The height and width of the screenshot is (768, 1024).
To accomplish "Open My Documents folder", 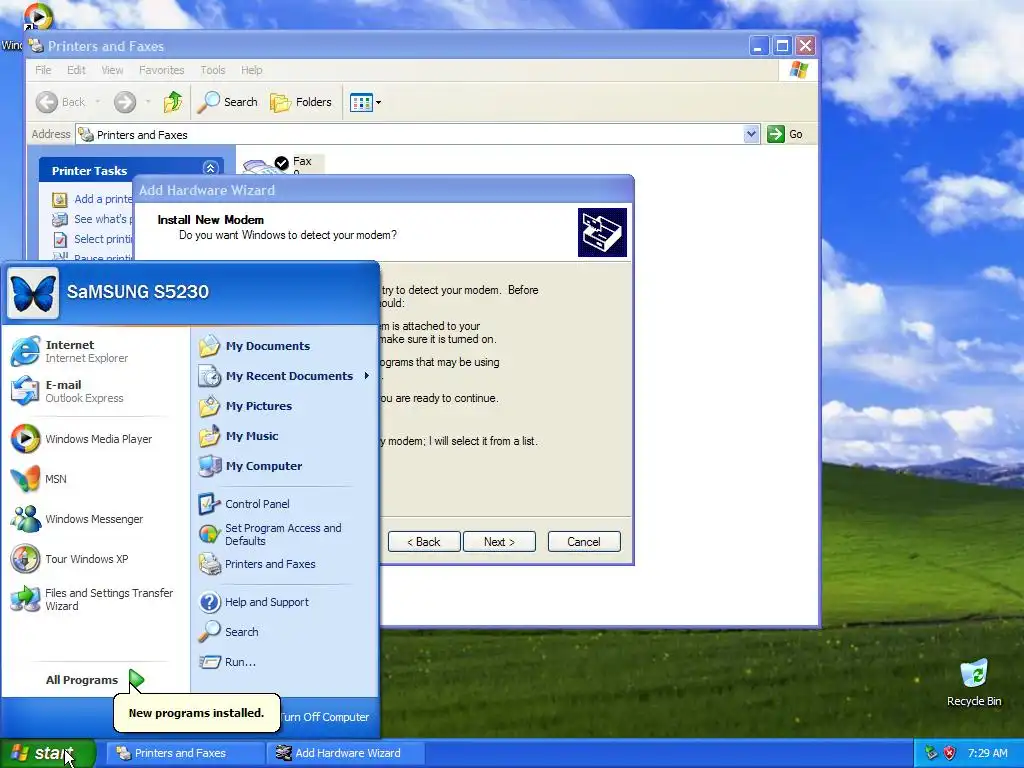I will (x=255, y=346).
